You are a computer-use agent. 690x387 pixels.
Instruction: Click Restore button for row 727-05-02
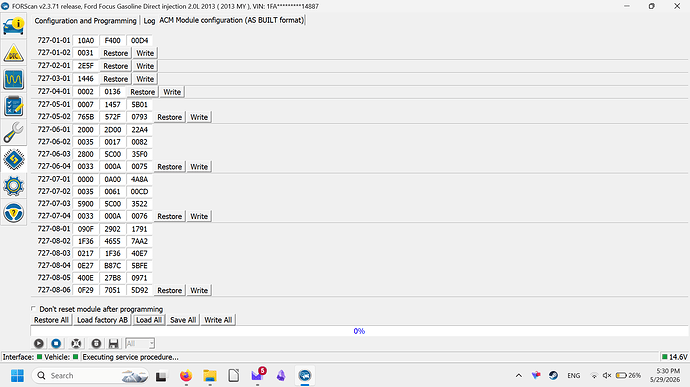169,117
